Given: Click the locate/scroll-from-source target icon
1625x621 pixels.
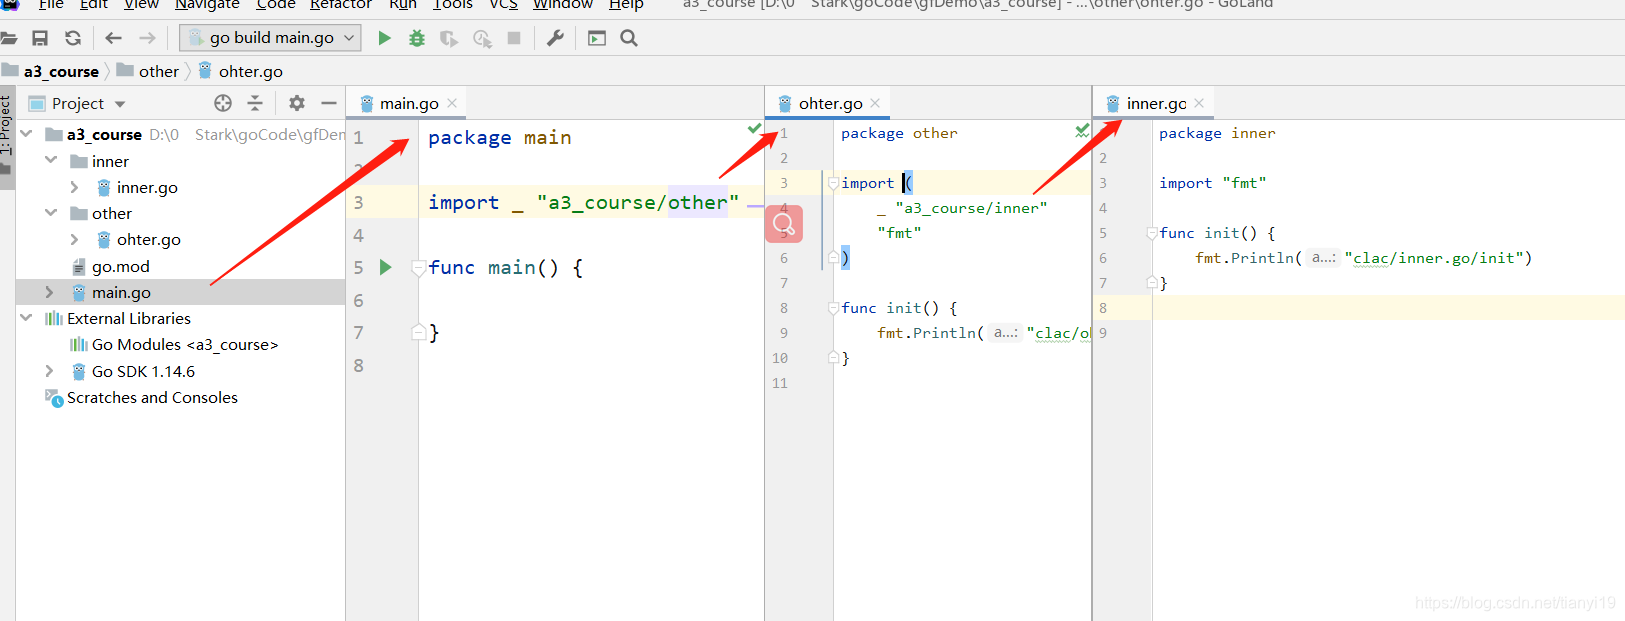Looking at the screenshot, I should 223,103.
